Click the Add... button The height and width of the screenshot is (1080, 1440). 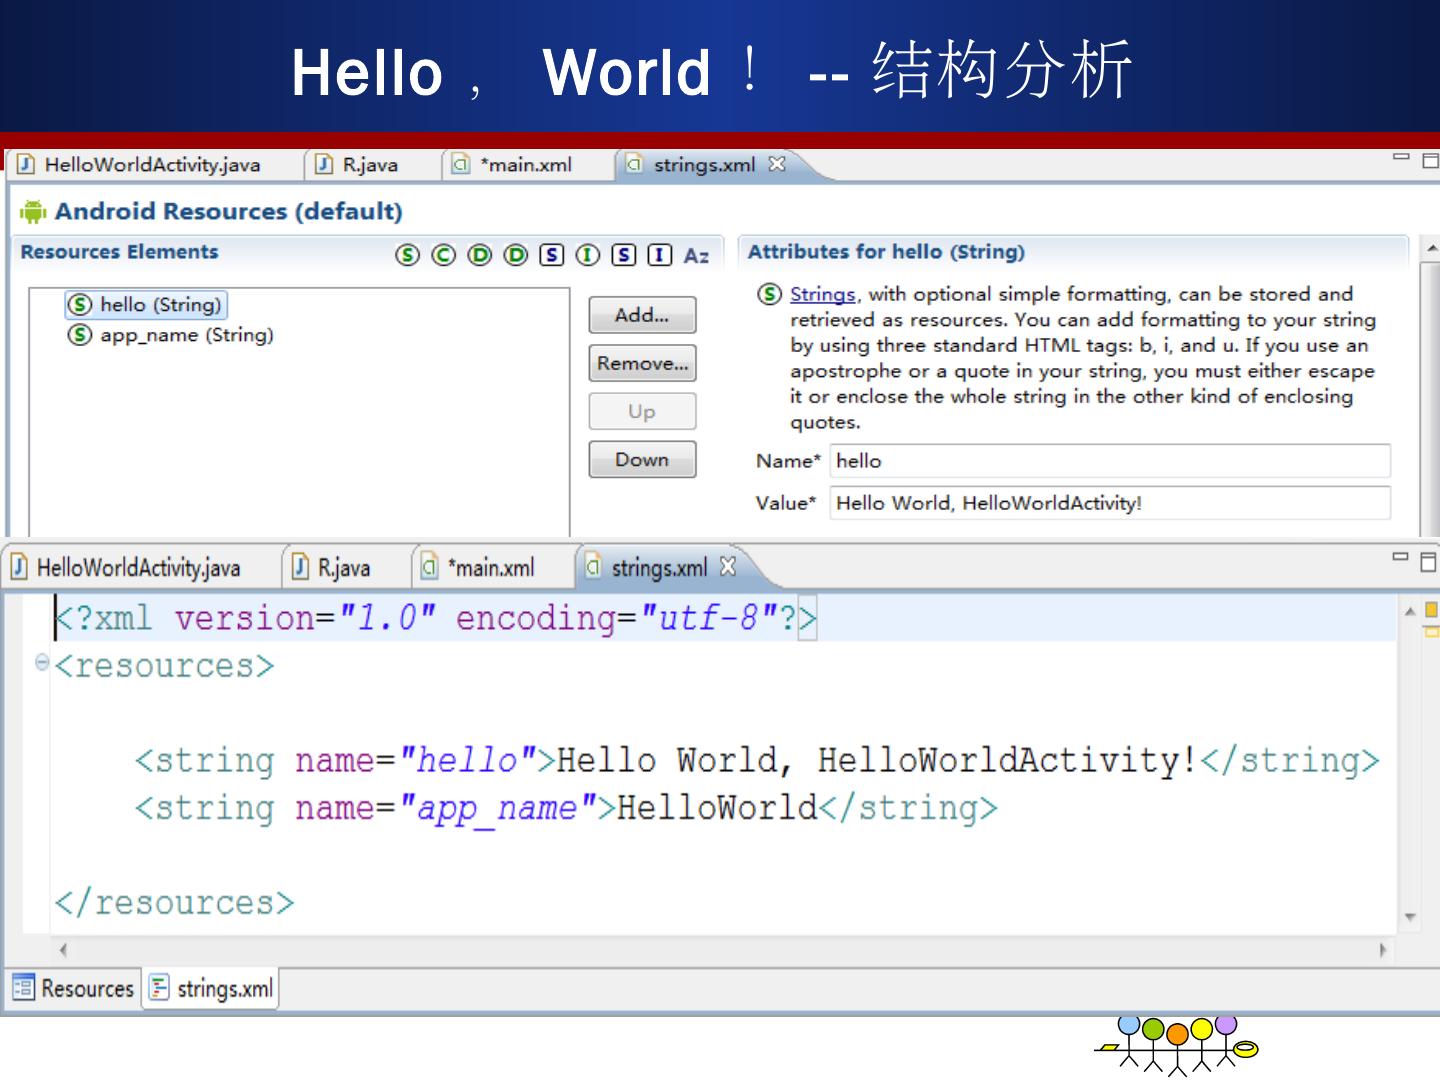[x=642, y=315]
